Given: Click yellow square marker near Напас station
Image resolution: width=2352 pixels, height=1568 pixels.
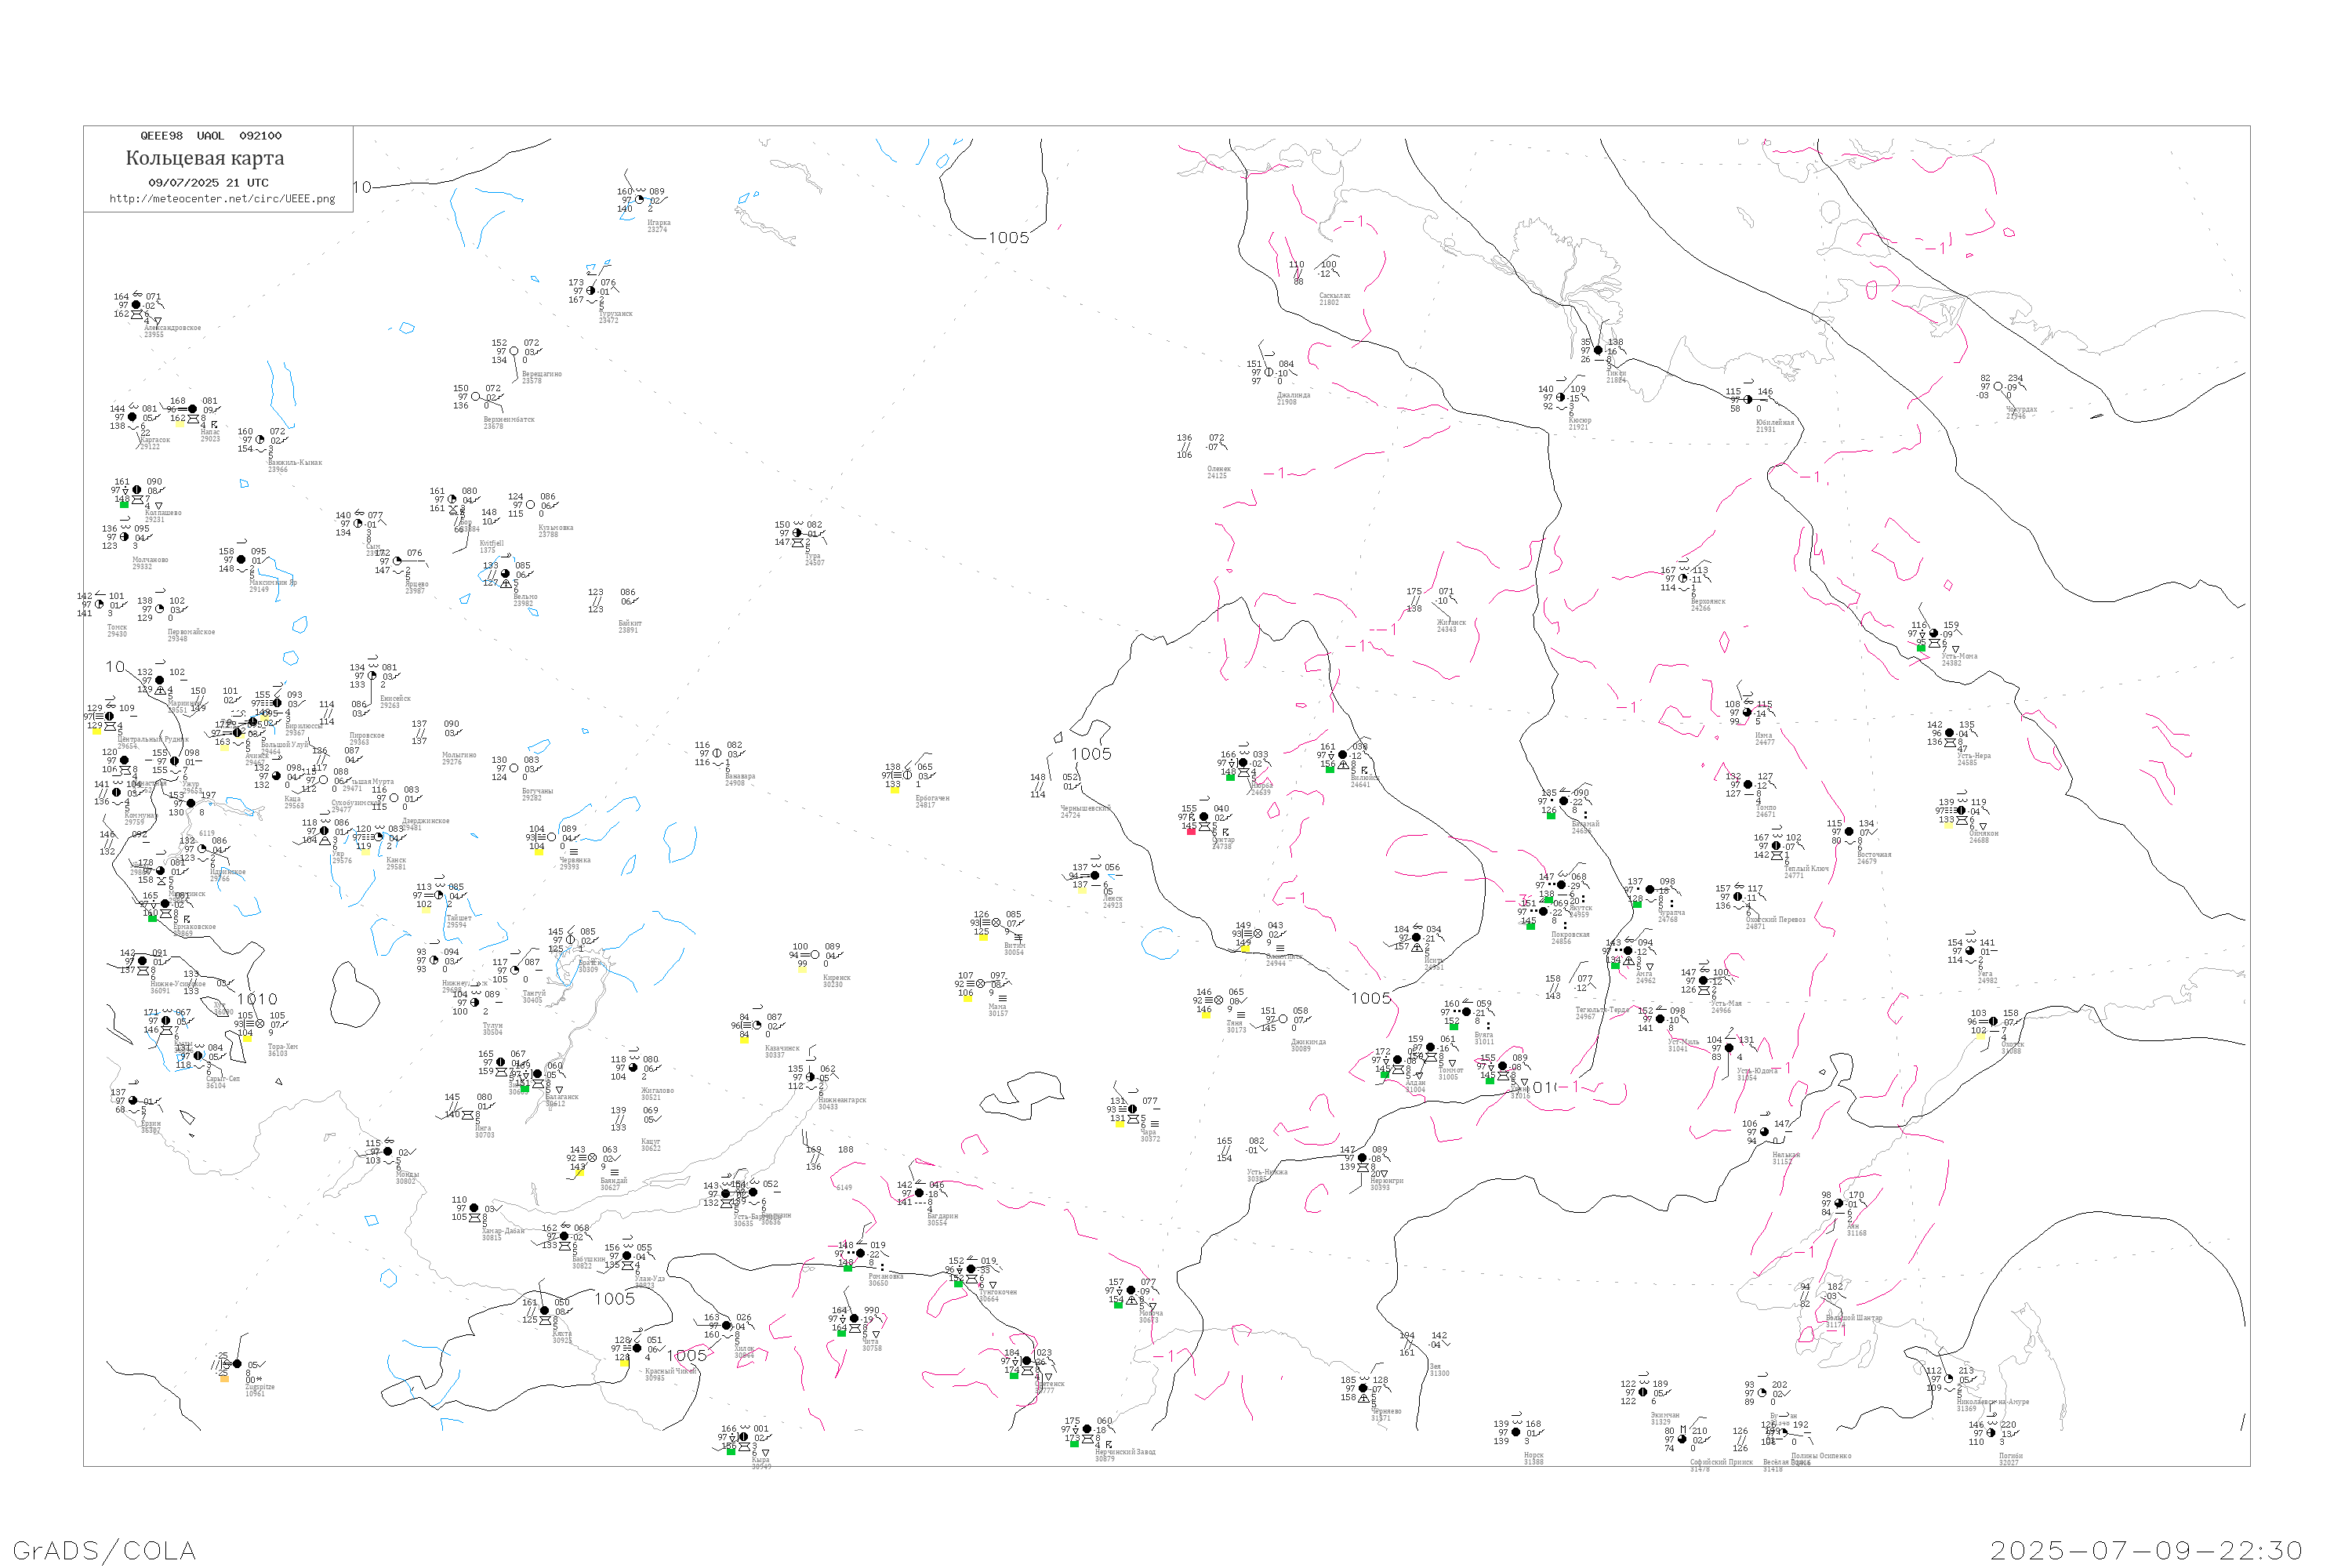Looking at the screenshot, I should click(180, 423).
